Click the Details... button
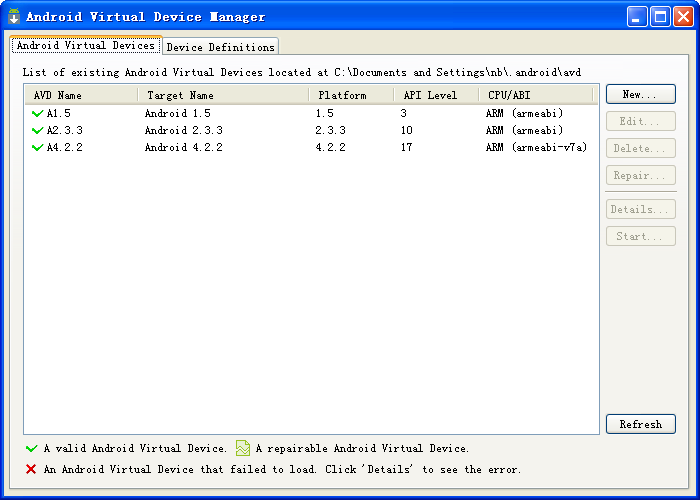 [641, 209]
